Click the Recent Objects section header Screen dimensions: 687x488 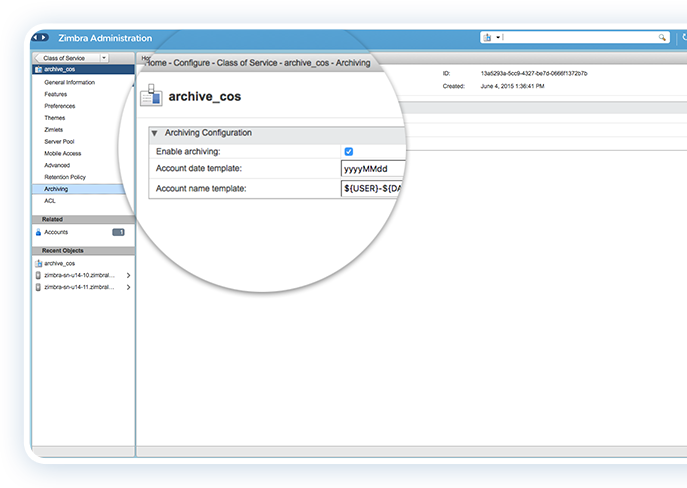pos(83,251)
